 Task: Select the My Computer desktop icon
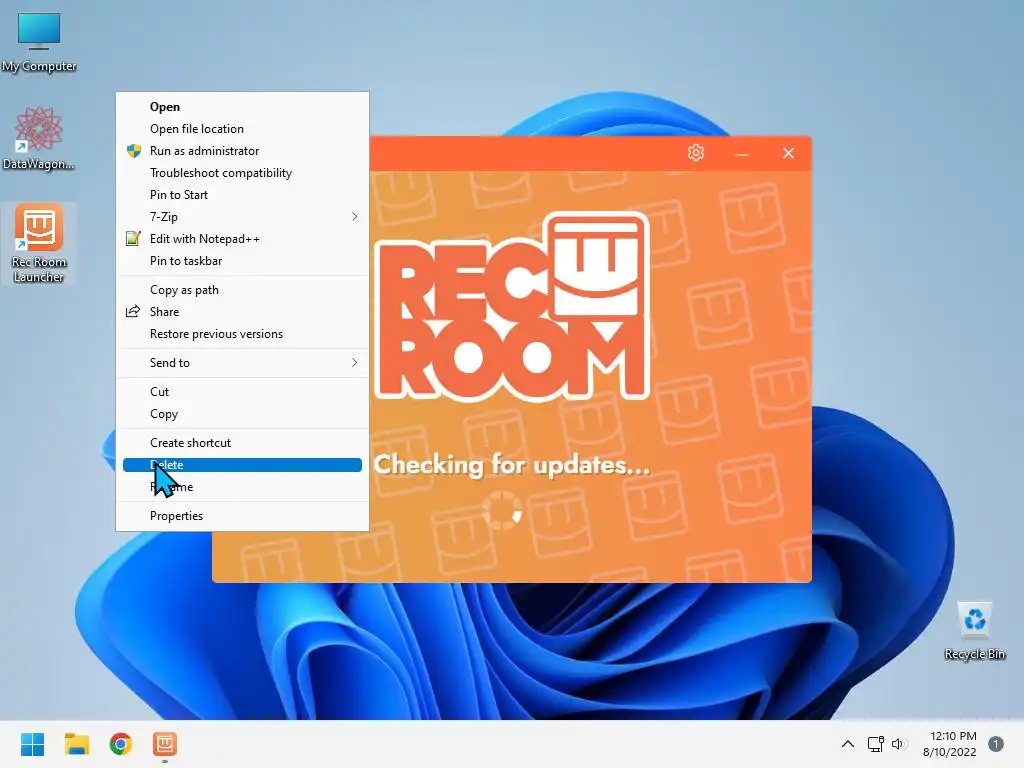pyautogui.click(x=39, y=42)
